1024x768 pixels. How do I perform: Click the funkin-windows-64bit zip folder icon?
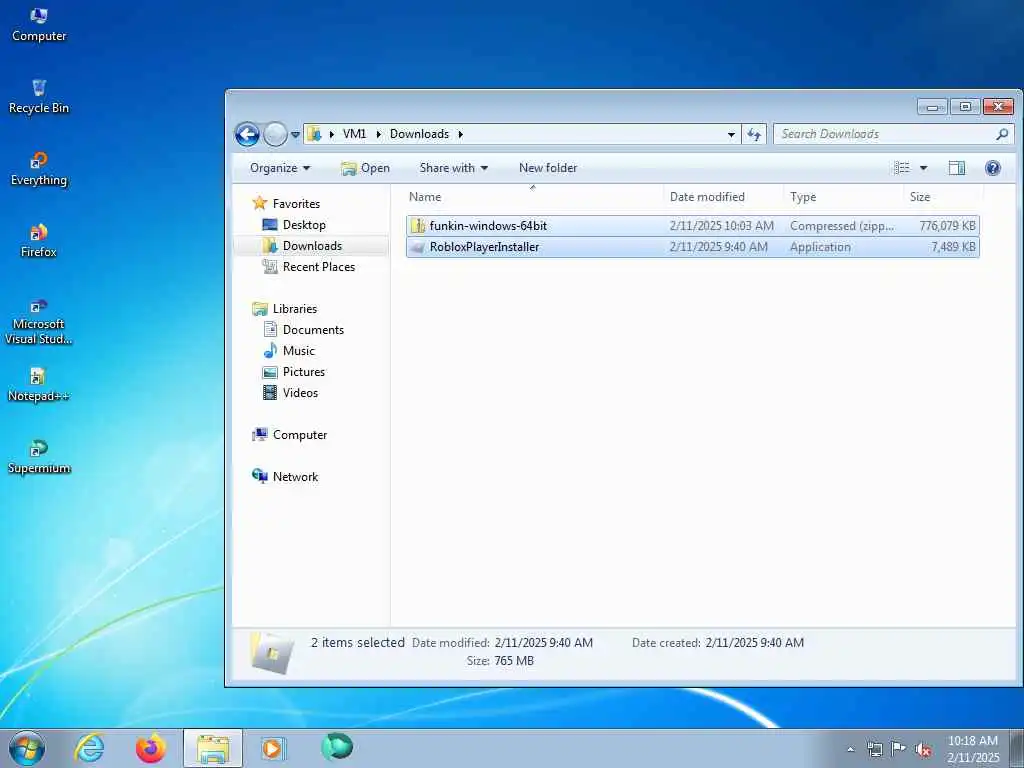pyautogui.click(x=418, y=226)
